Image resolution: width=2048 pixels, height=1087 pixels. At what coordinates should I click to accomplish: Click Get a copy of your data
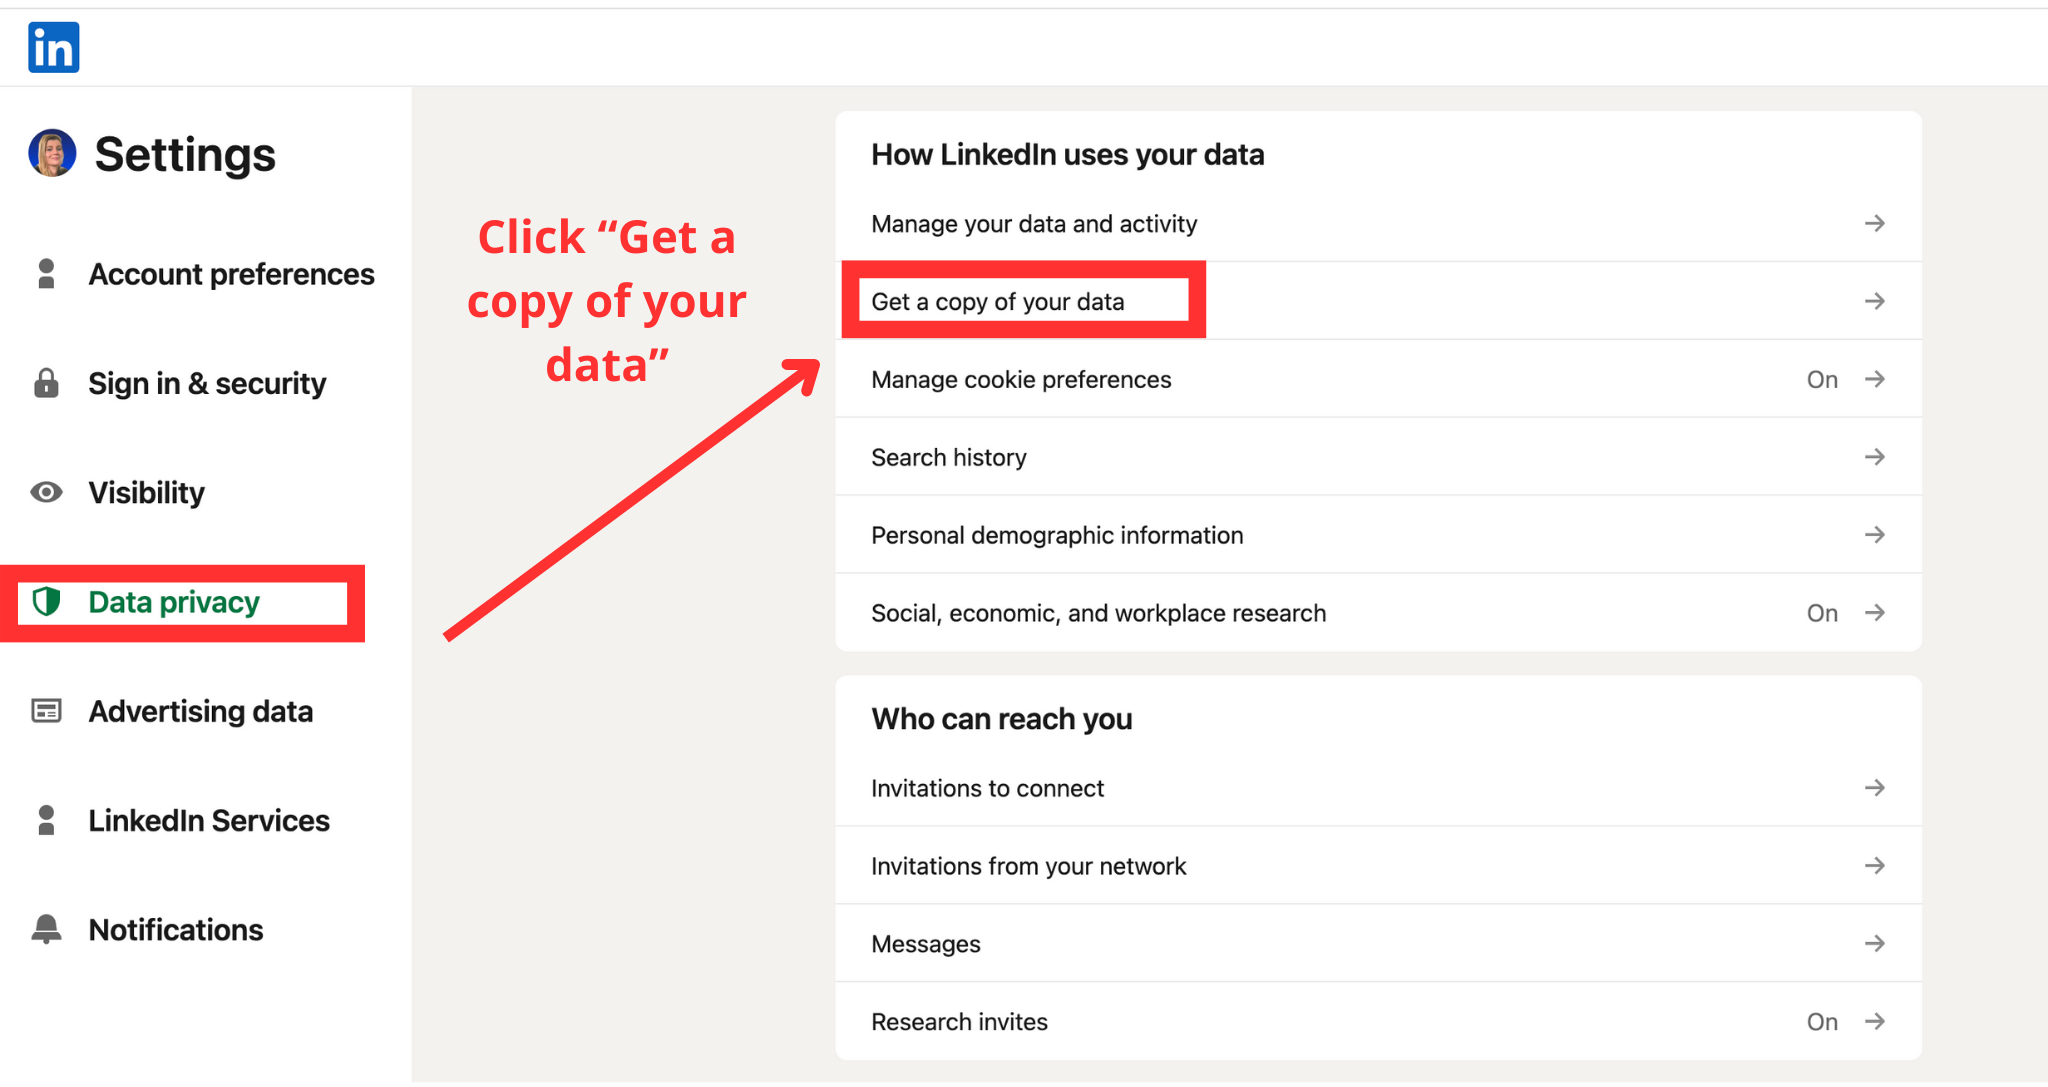pos(997,300)
